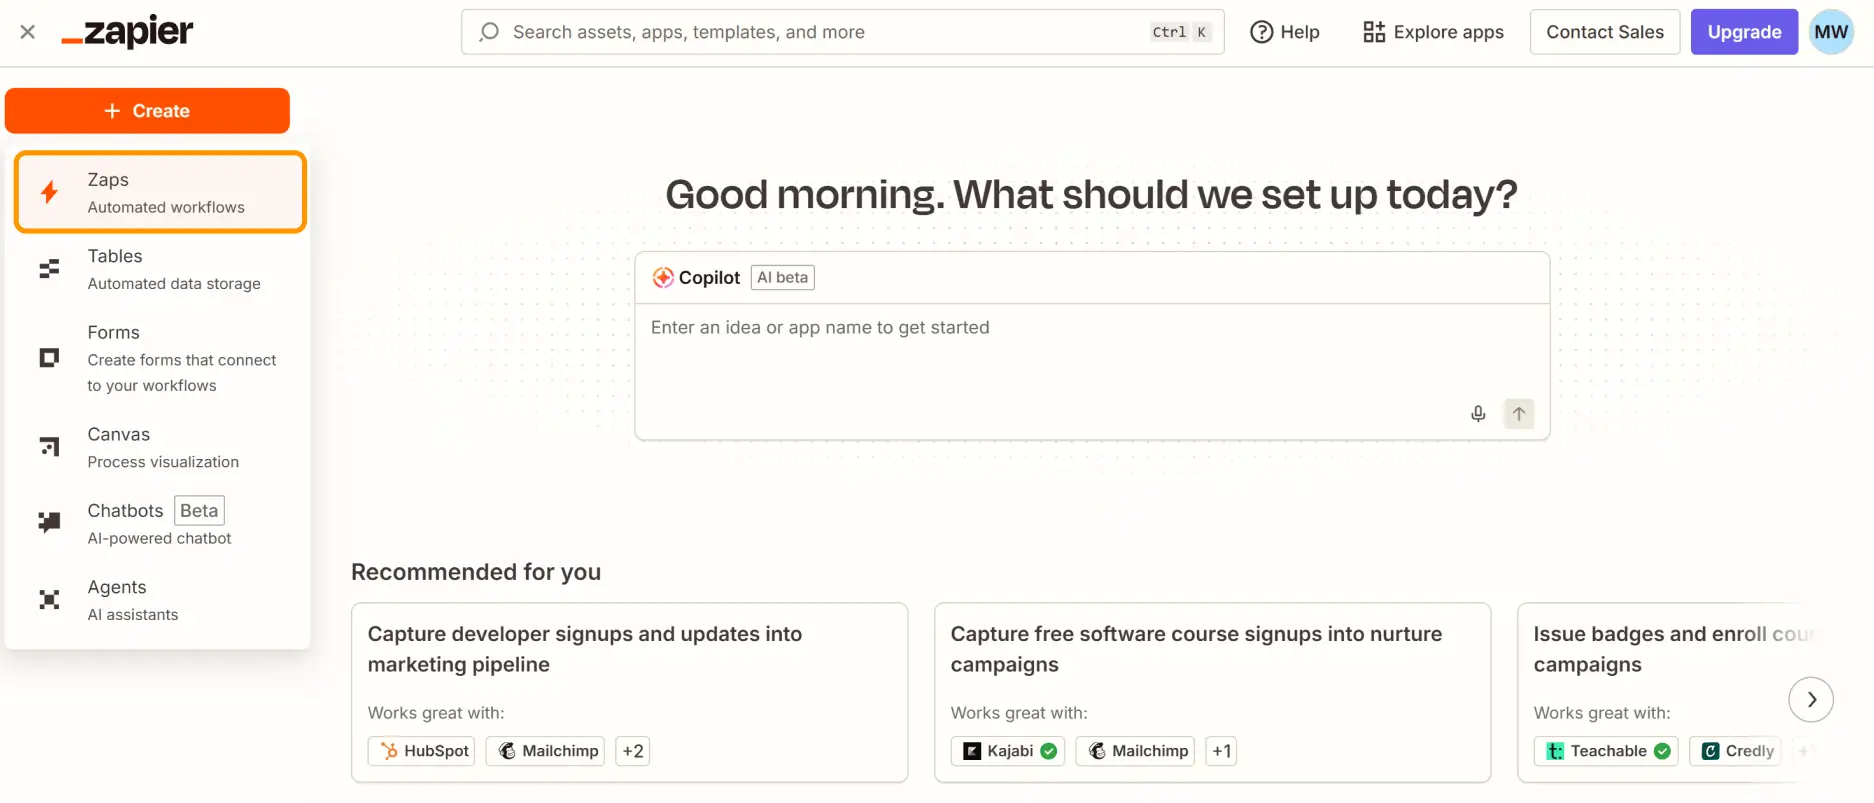Close the sidebar with the X icon
Screen dimensions: 1874x803
[28, 32]
